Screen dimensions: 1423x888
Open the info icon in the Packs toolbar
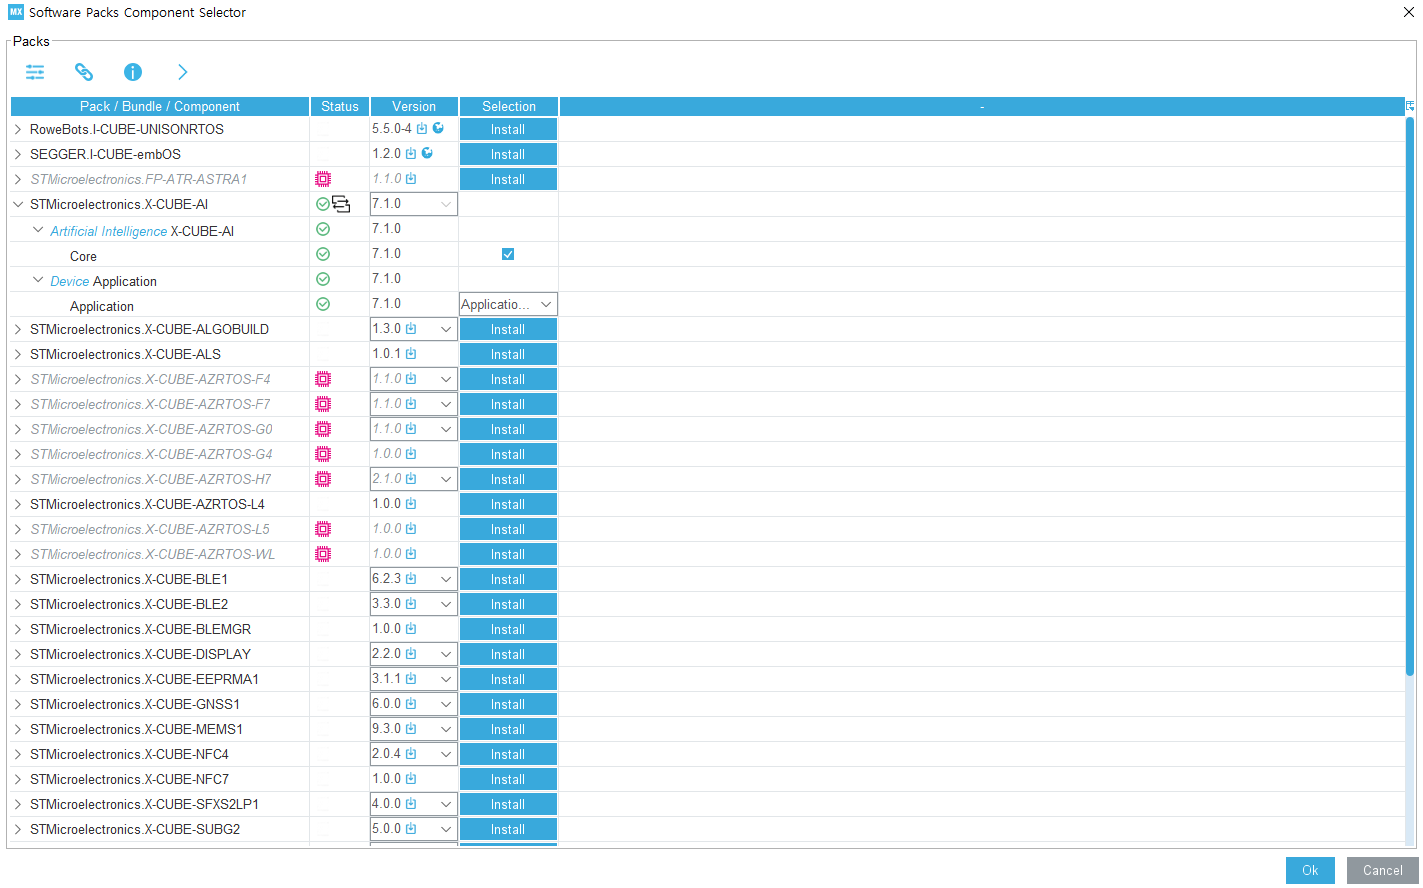(x=133, y=72)
